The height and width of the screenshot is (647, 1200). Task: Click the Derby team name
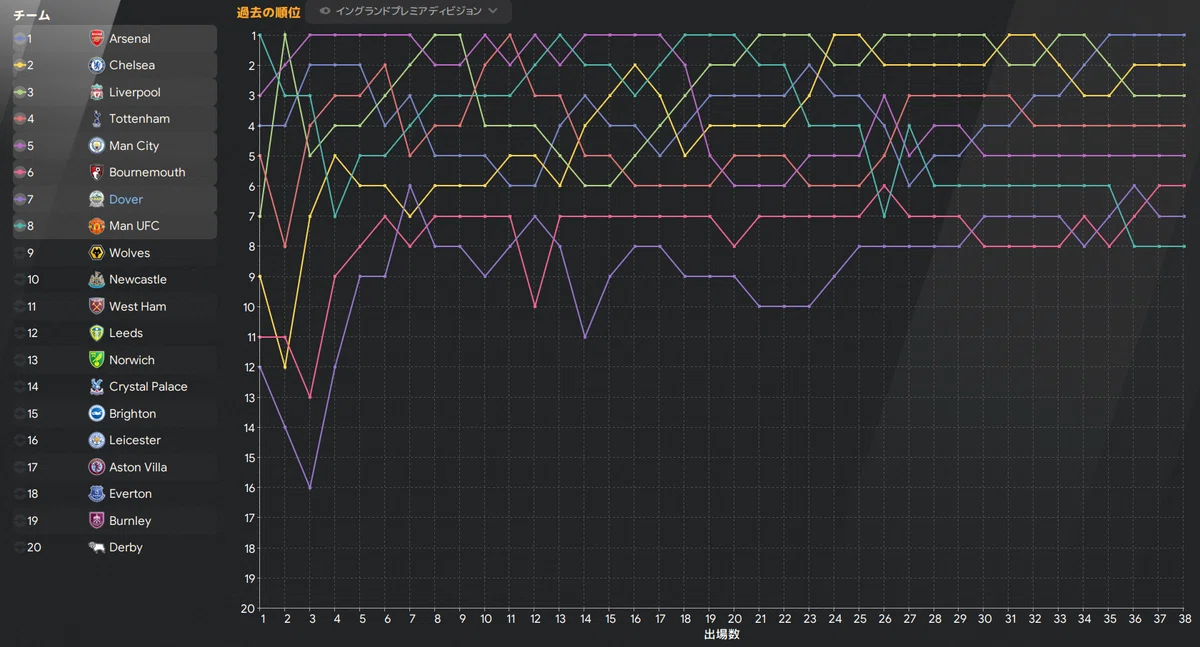[x=126, y=547]
